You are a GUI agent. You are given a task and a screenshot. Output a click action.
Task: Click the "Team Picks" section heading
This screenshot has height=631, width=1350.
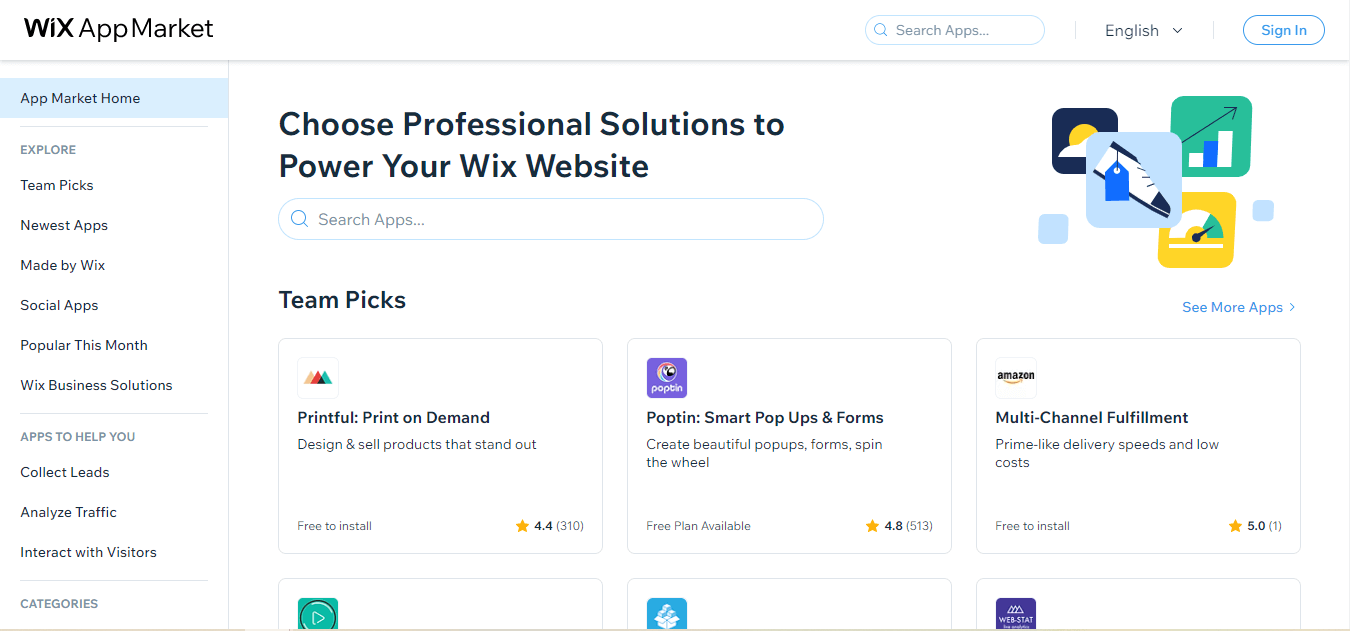[342, 300]
